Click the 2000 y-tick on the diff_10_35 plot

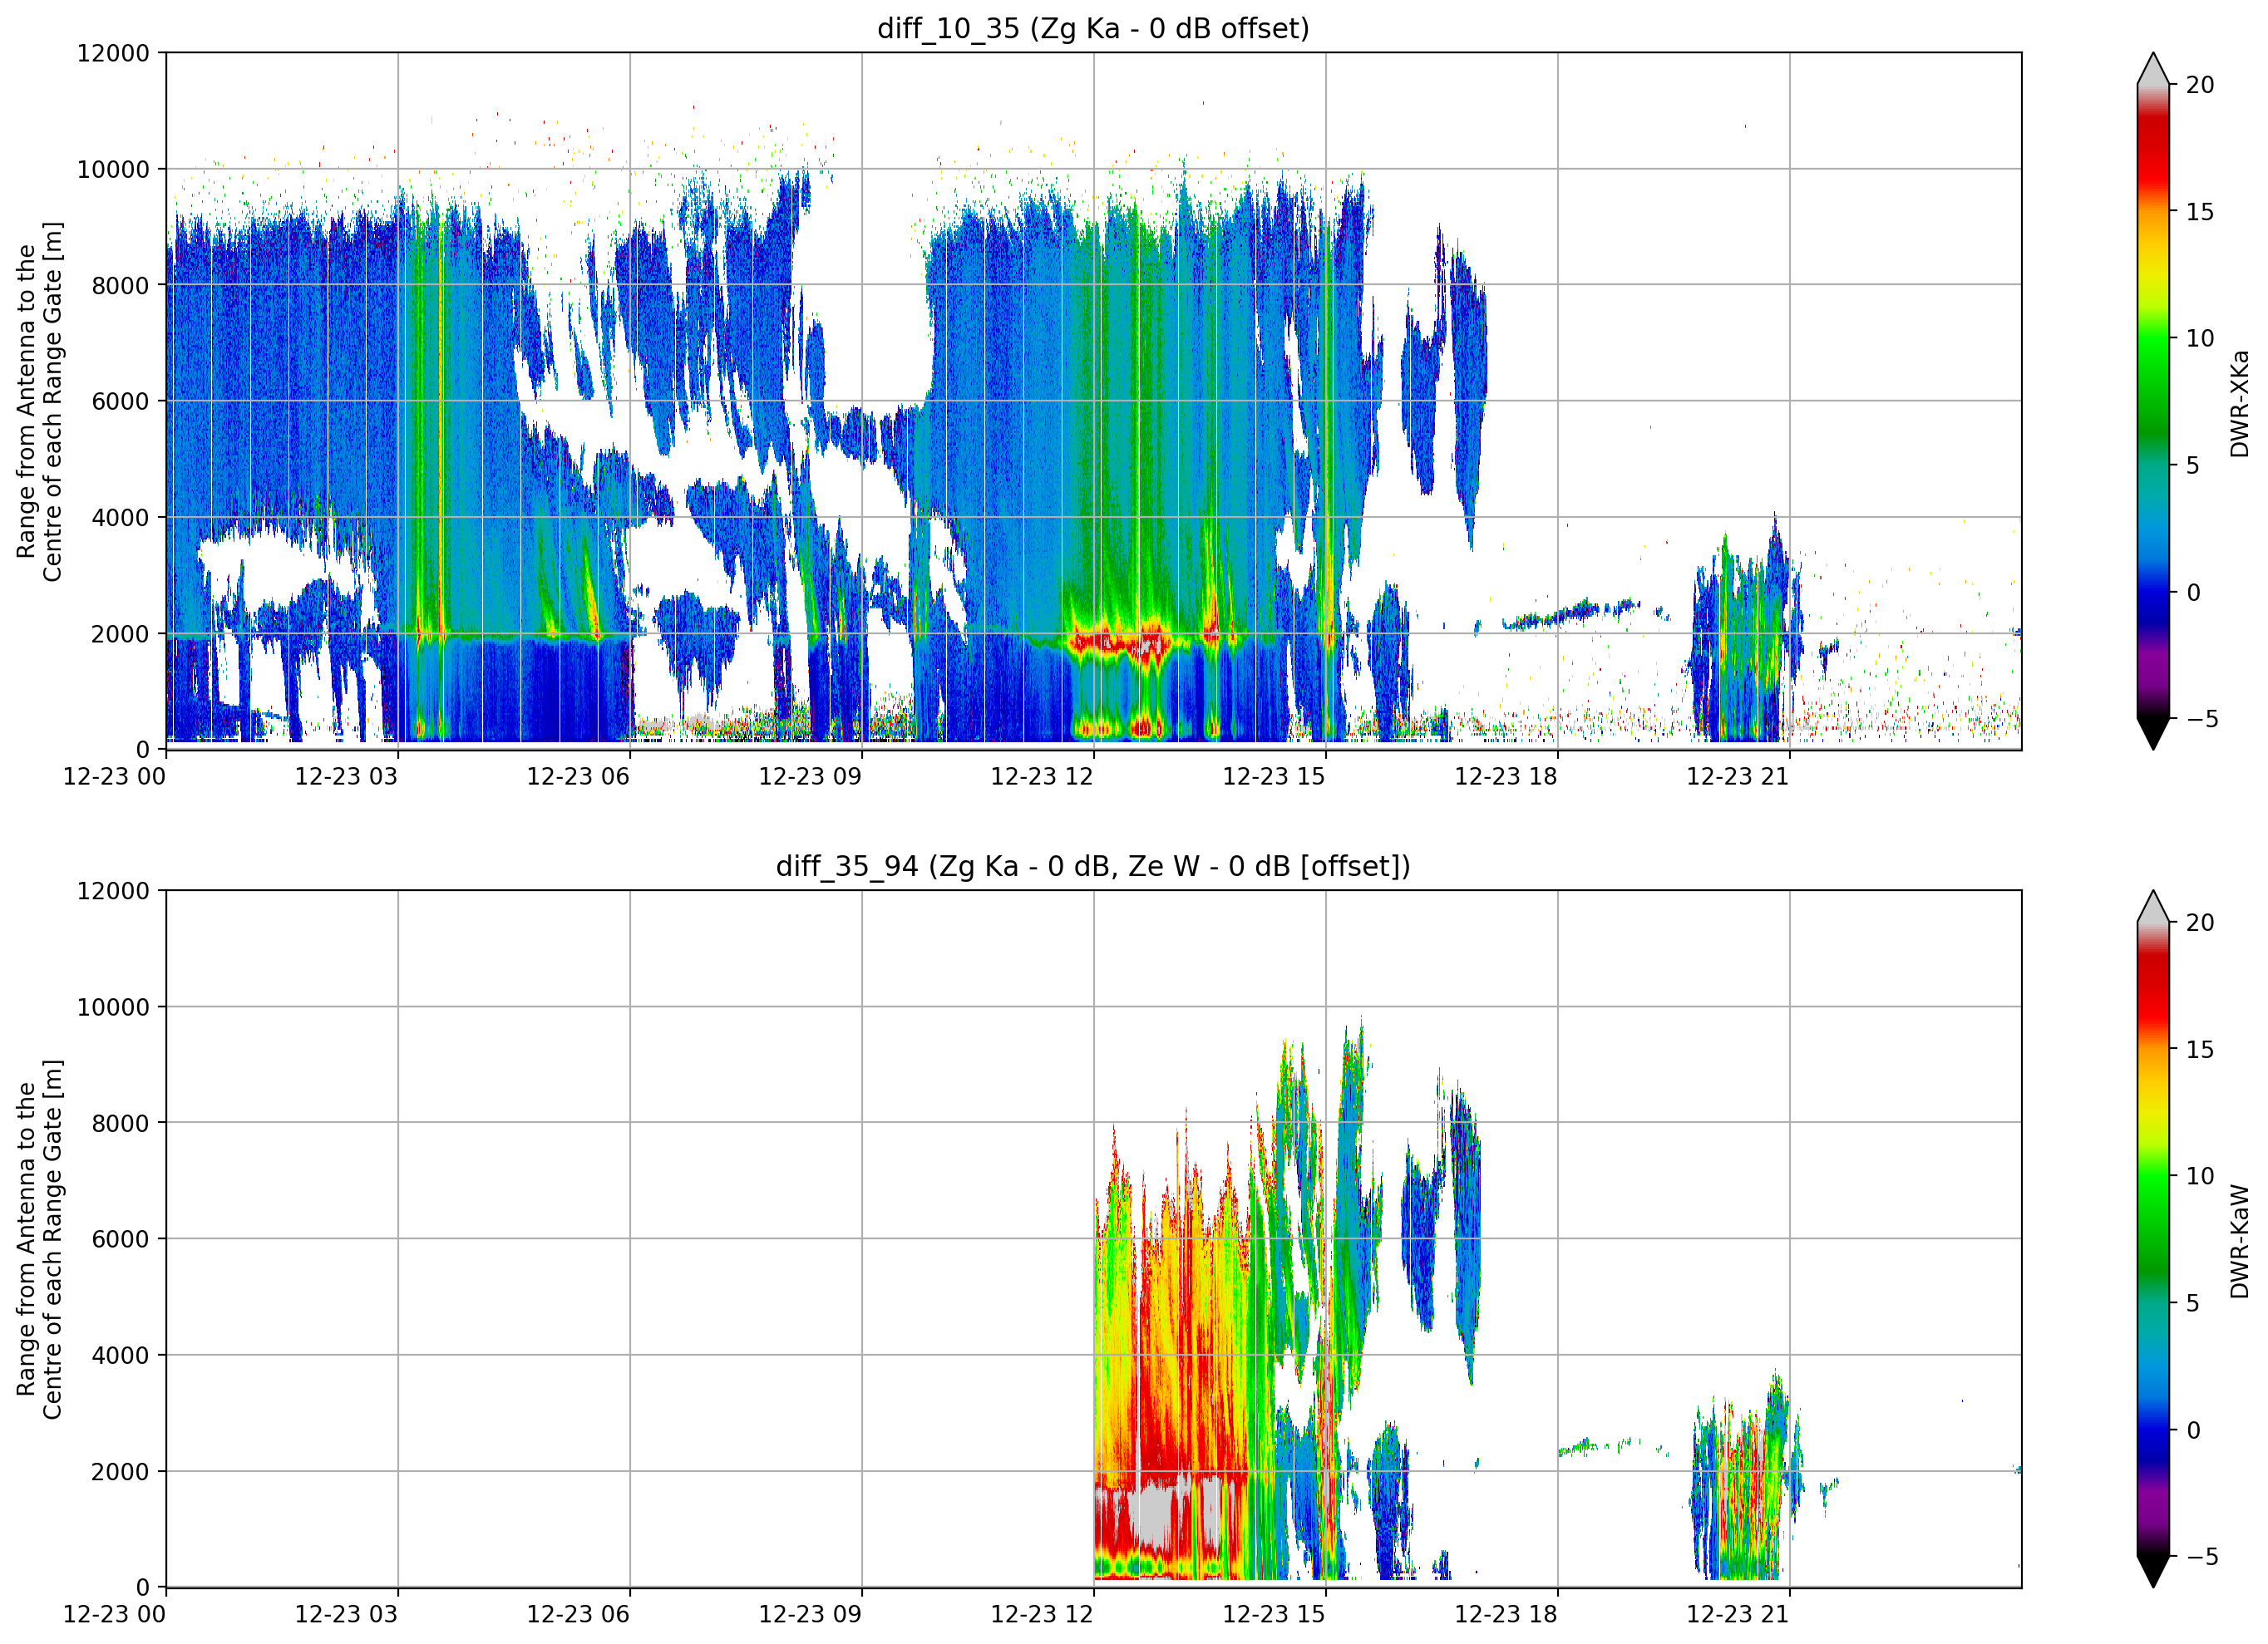[x=120, y=633]
